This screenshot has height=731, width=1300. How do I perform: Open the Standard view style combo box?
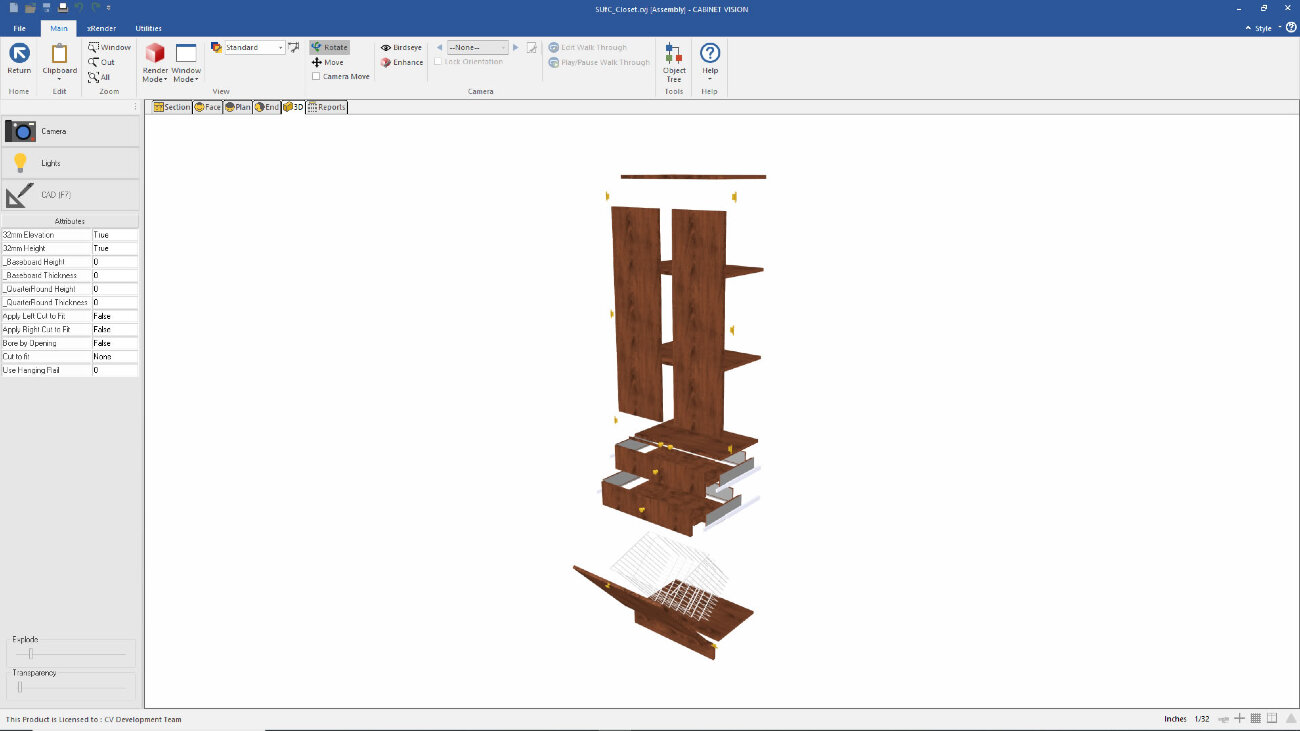248,47
